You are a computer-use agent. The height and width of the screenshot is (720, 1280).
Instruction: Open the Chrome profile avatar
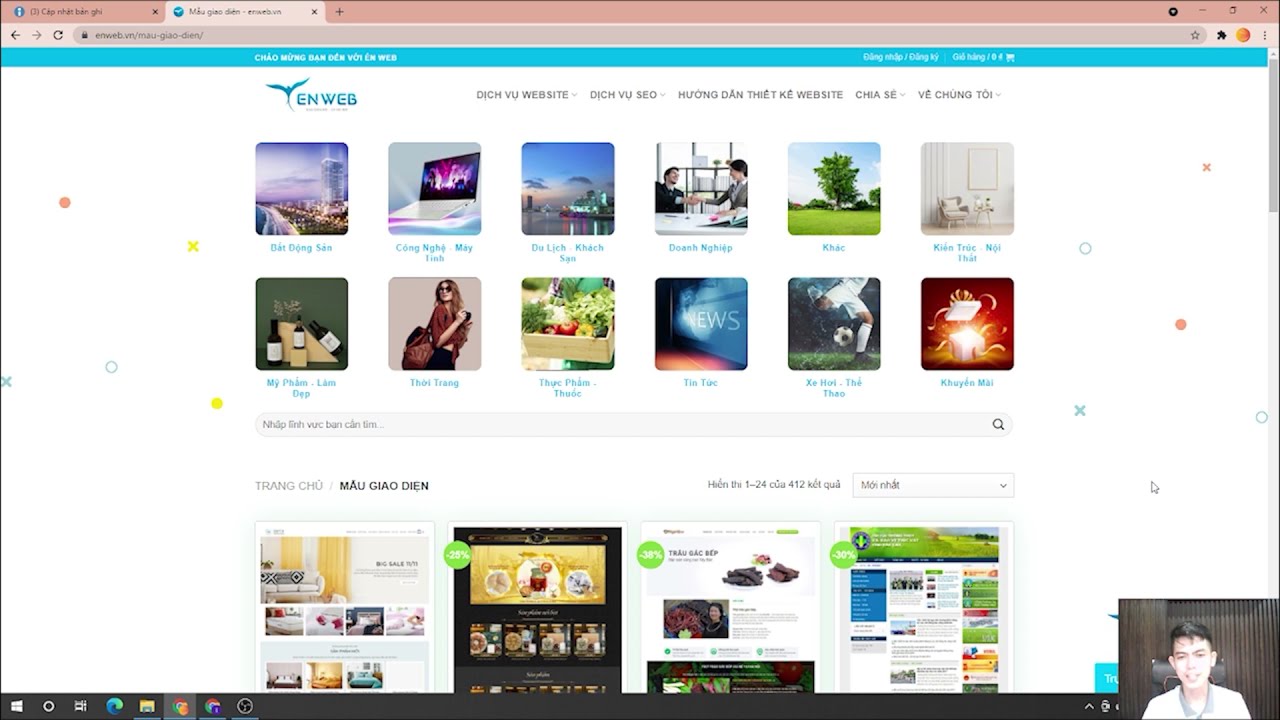1243,35
